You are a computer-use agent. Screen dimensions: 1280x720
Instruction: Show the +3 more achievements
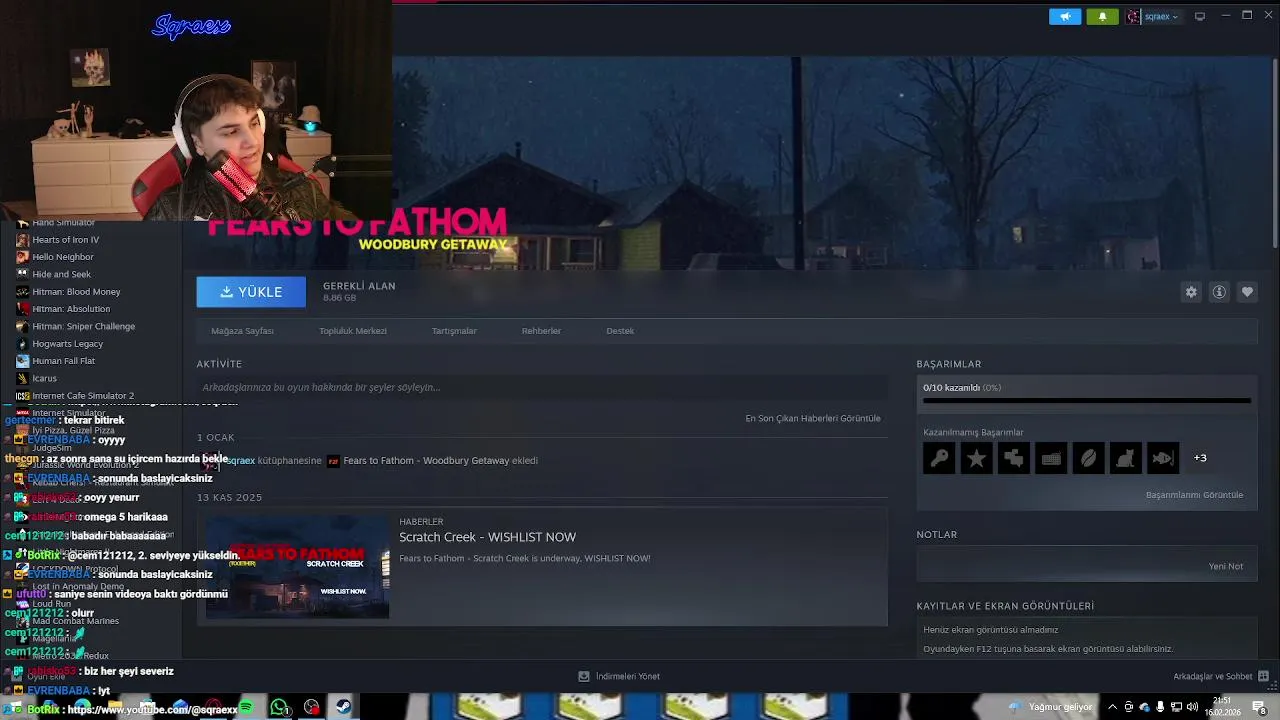pos(1200,458)
